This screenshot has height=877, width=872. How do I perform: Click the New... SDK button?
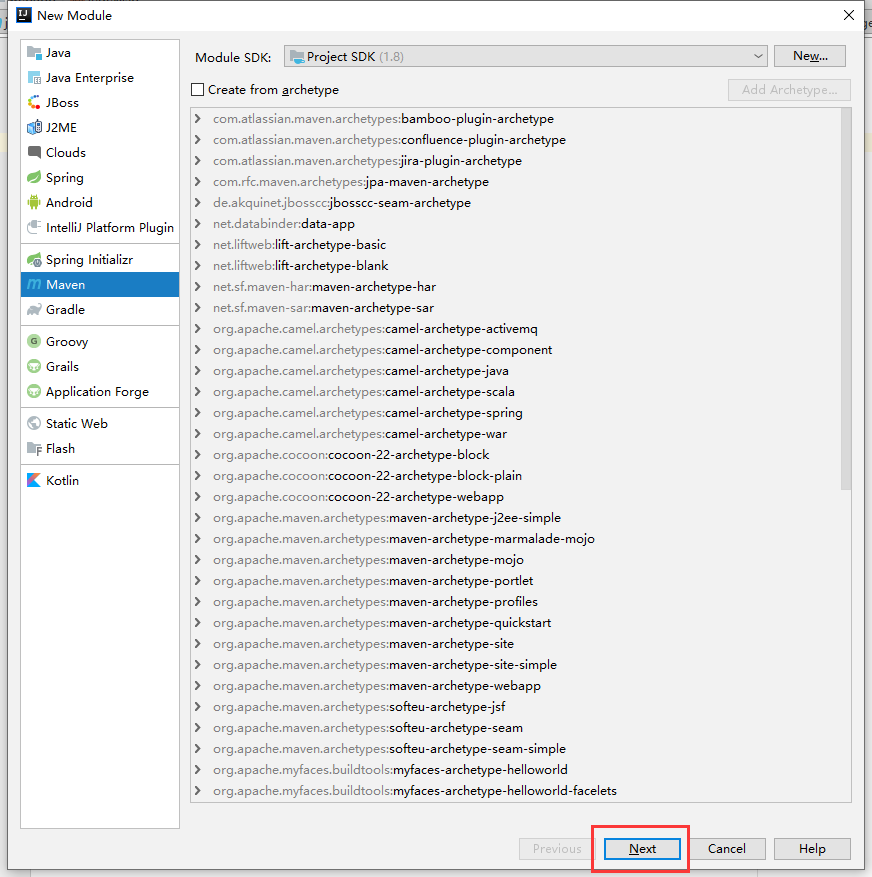click(810, 57)
